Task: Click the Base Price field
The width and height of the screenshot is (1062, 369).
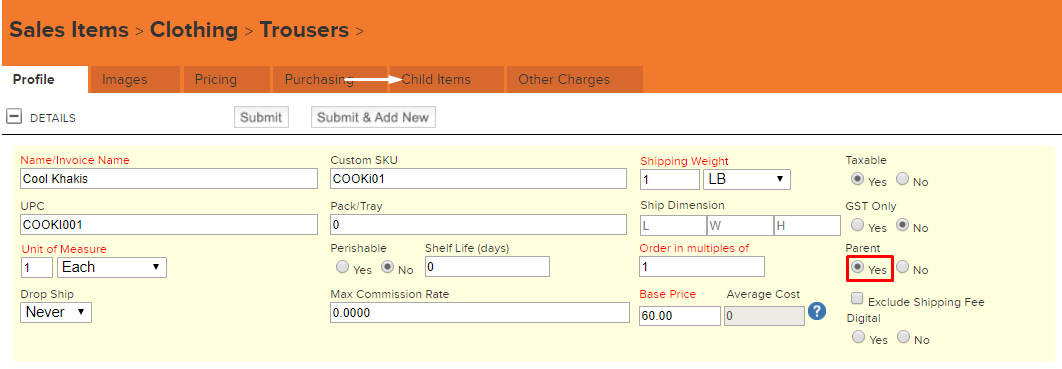Action: [x=680, y=316]
